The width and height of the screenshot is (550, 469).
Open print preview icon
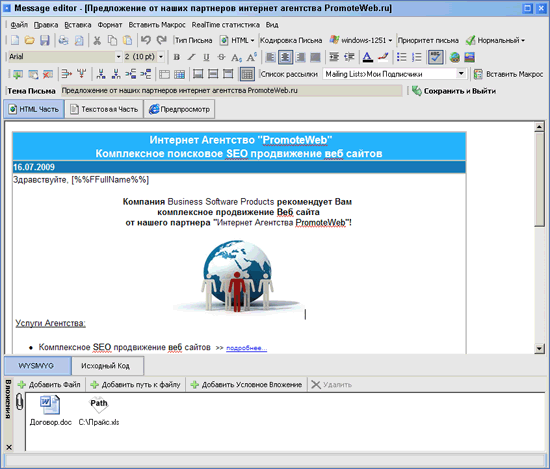click(79, 40)
